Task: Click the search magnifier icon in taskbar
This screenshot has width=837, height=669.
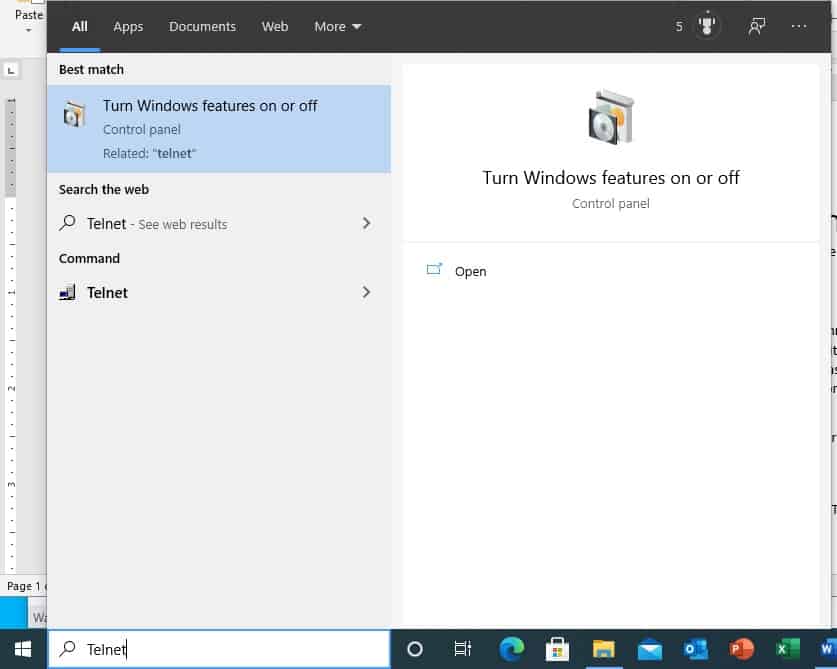Action: point(67,649)
